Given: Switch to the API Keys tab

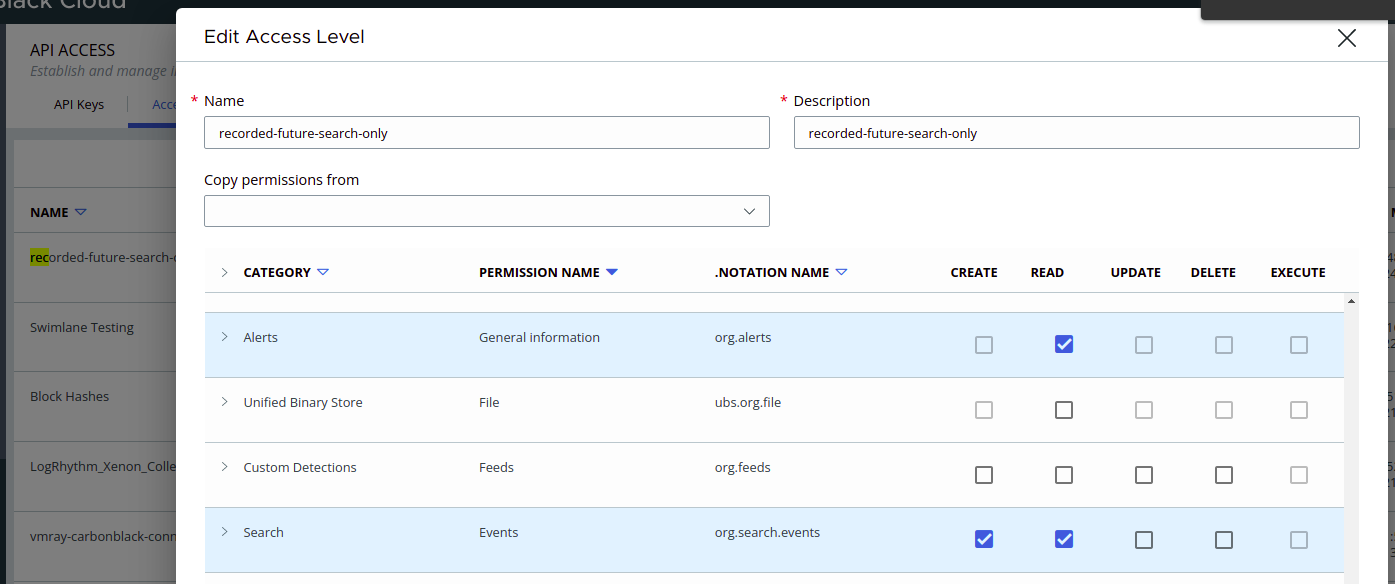Looking at the screenshot, I should pyautogui.click(x=79, y=105).
